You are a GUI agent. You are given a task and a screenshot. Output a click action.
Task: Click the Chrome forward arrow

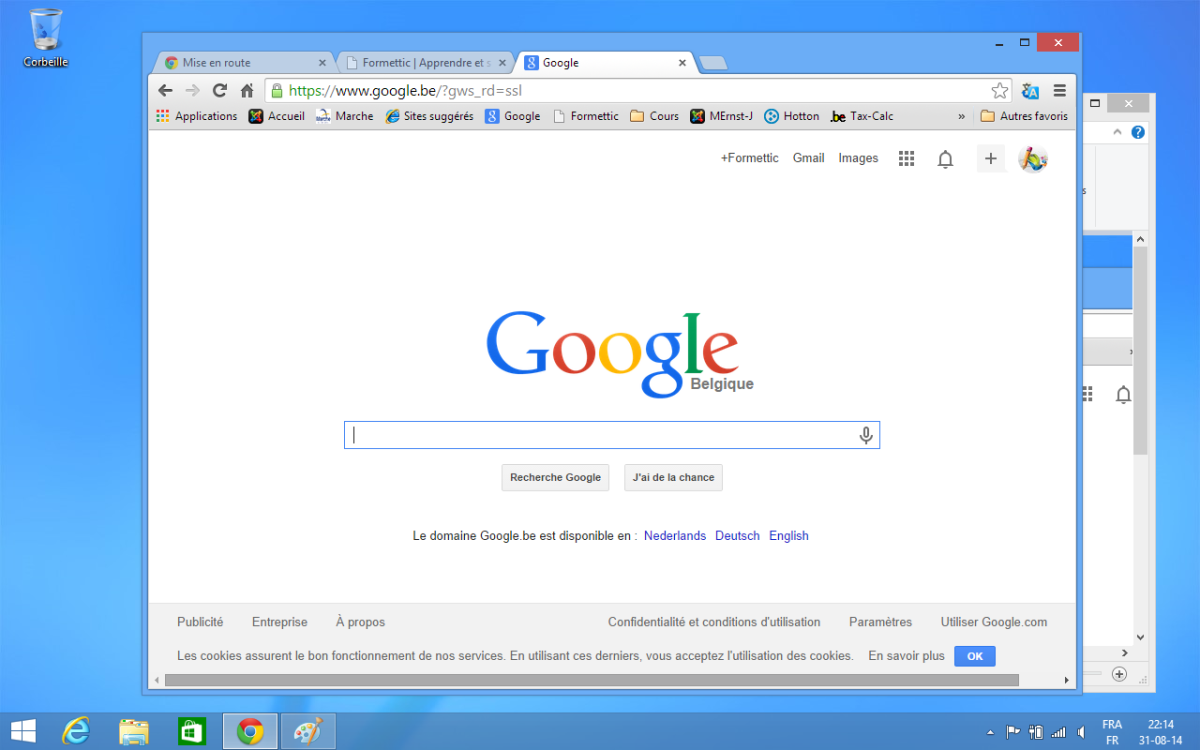pyautogui.click(x=193, y=90)
